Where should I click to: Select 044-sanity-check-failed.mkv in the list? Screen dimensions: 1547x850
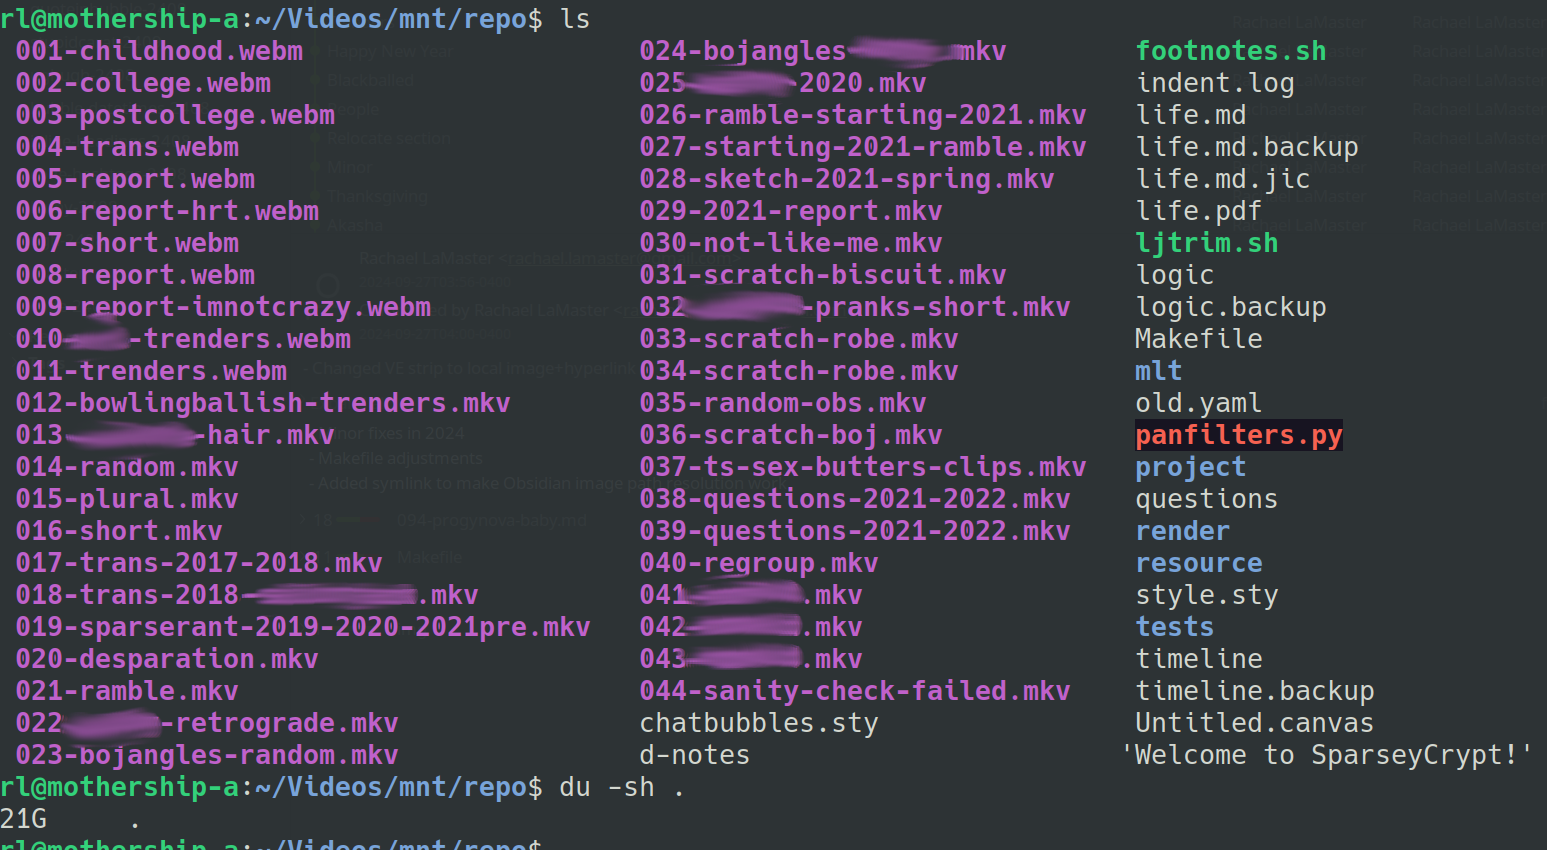pos(854,691)
